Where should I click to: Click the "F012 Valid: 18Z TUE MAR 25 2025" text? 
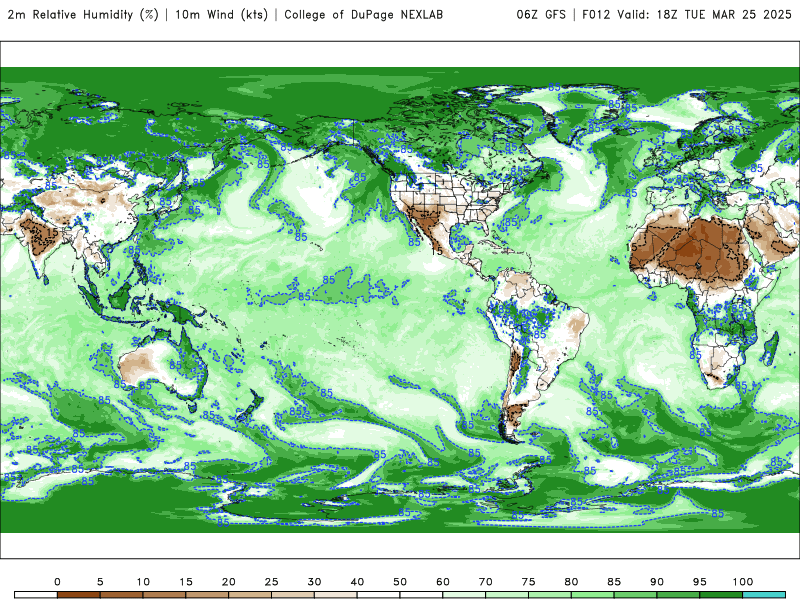tap(687, 15)
